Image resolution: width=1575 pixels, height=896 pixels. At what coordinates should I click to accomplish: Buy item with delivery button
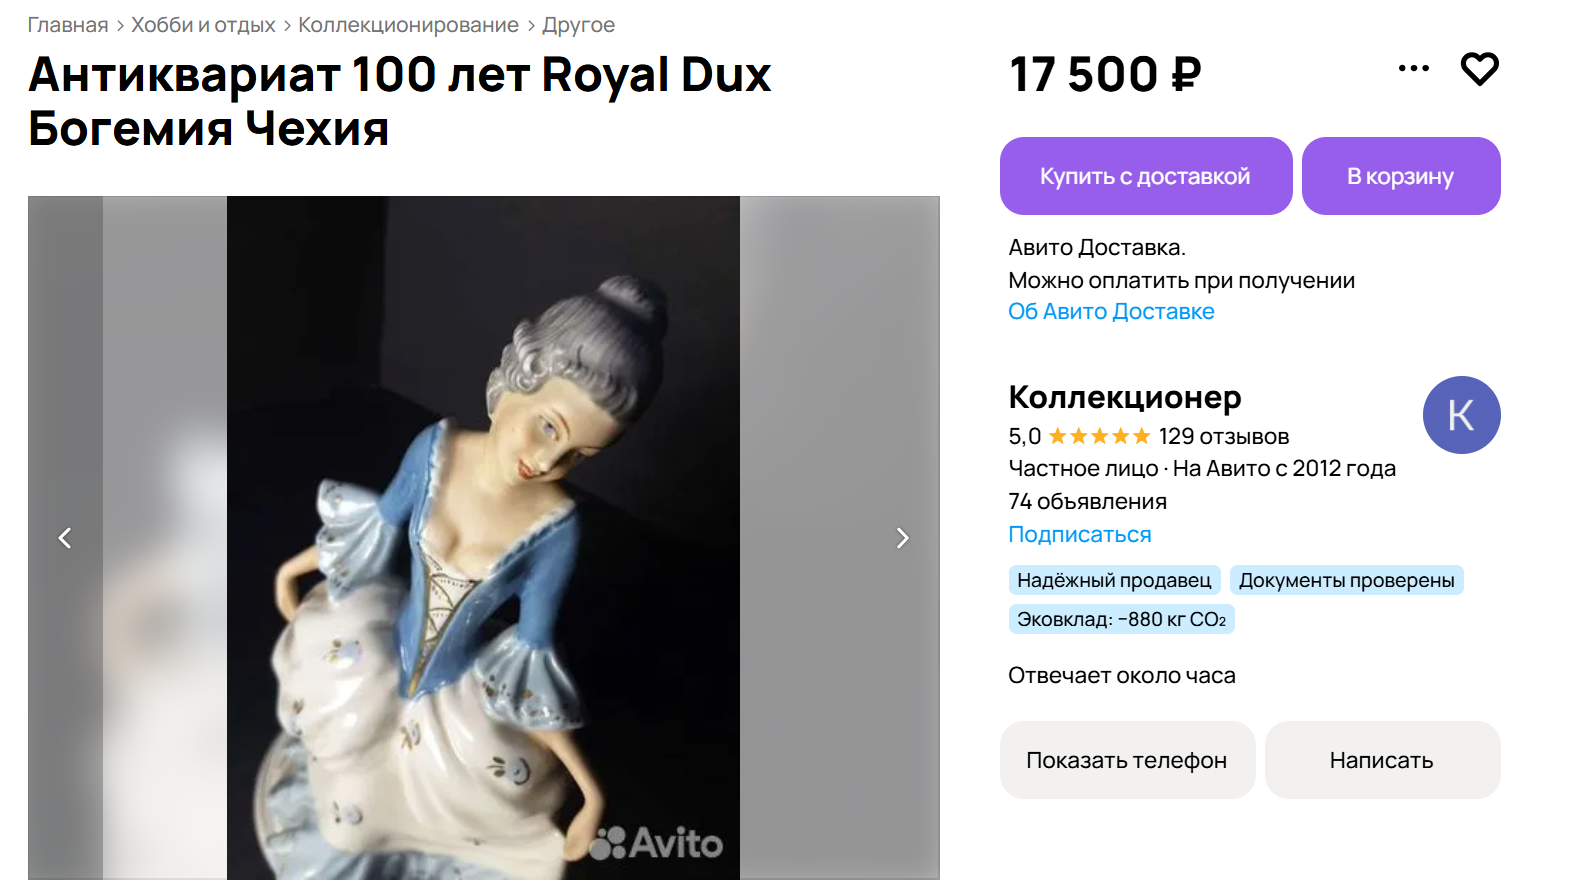pyautogui.click(x=1146, y=176)
